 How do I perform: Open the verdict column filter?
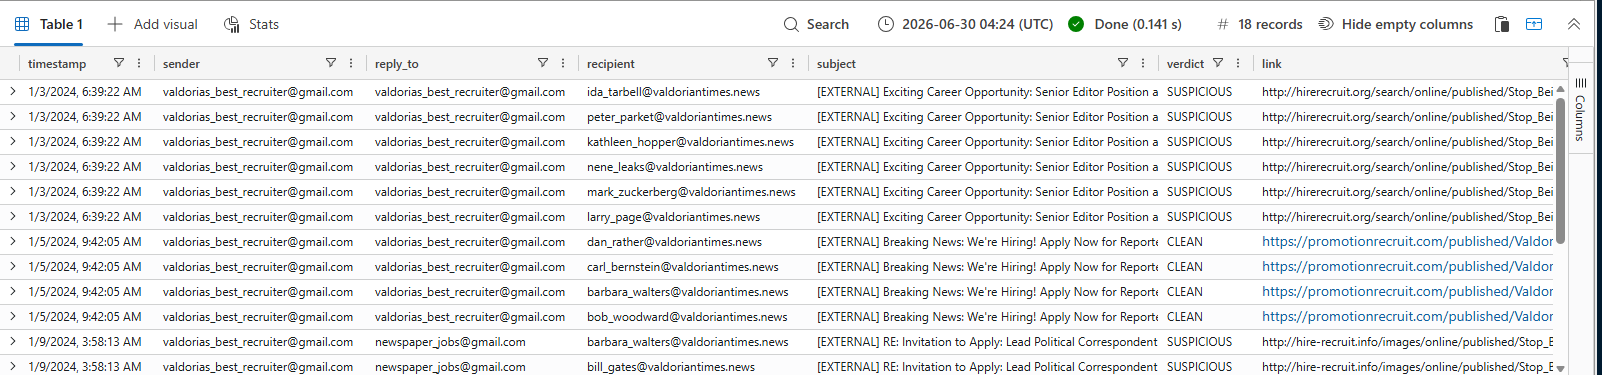pos(1218,63)
